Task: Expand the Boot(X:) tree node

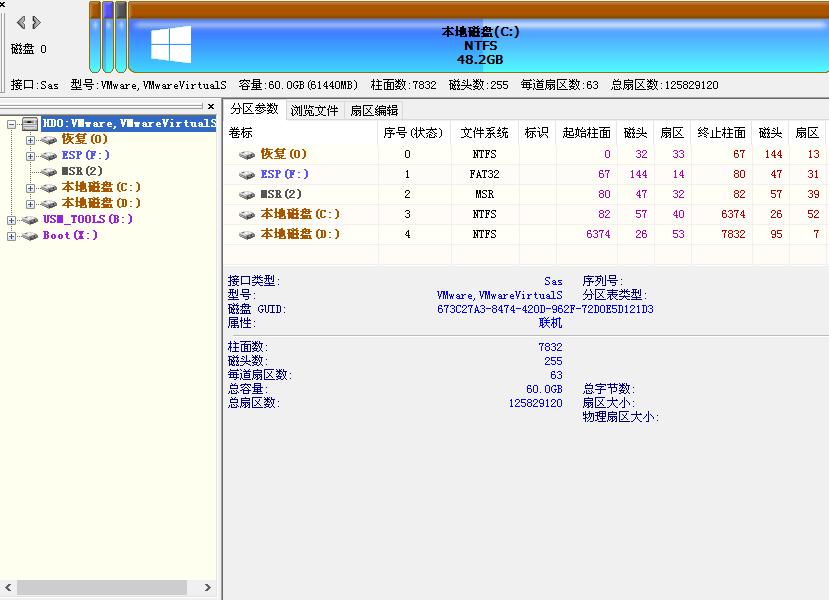Action: [x=11, y=235]
